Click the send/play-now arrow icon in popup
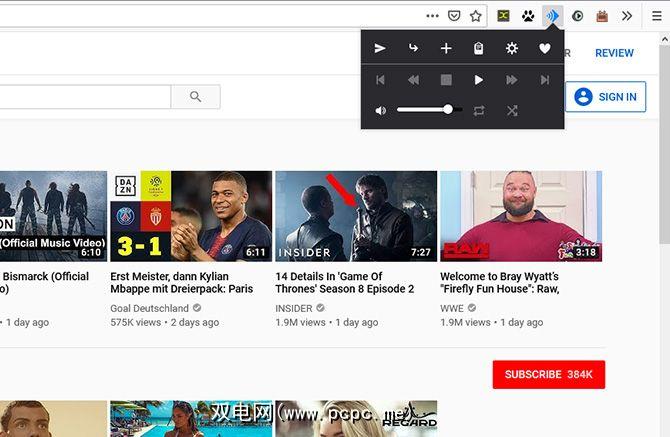This screenshot has width=670, height=437. 380,48
